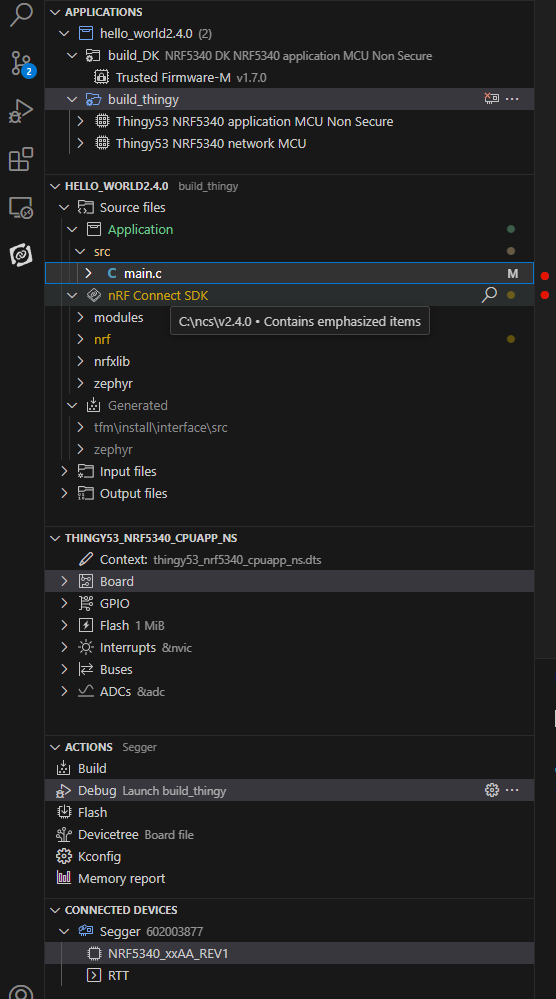Select NRF5340_xxAA_REV1 device
Screen dimensions: 556x999
coord(289,954)
